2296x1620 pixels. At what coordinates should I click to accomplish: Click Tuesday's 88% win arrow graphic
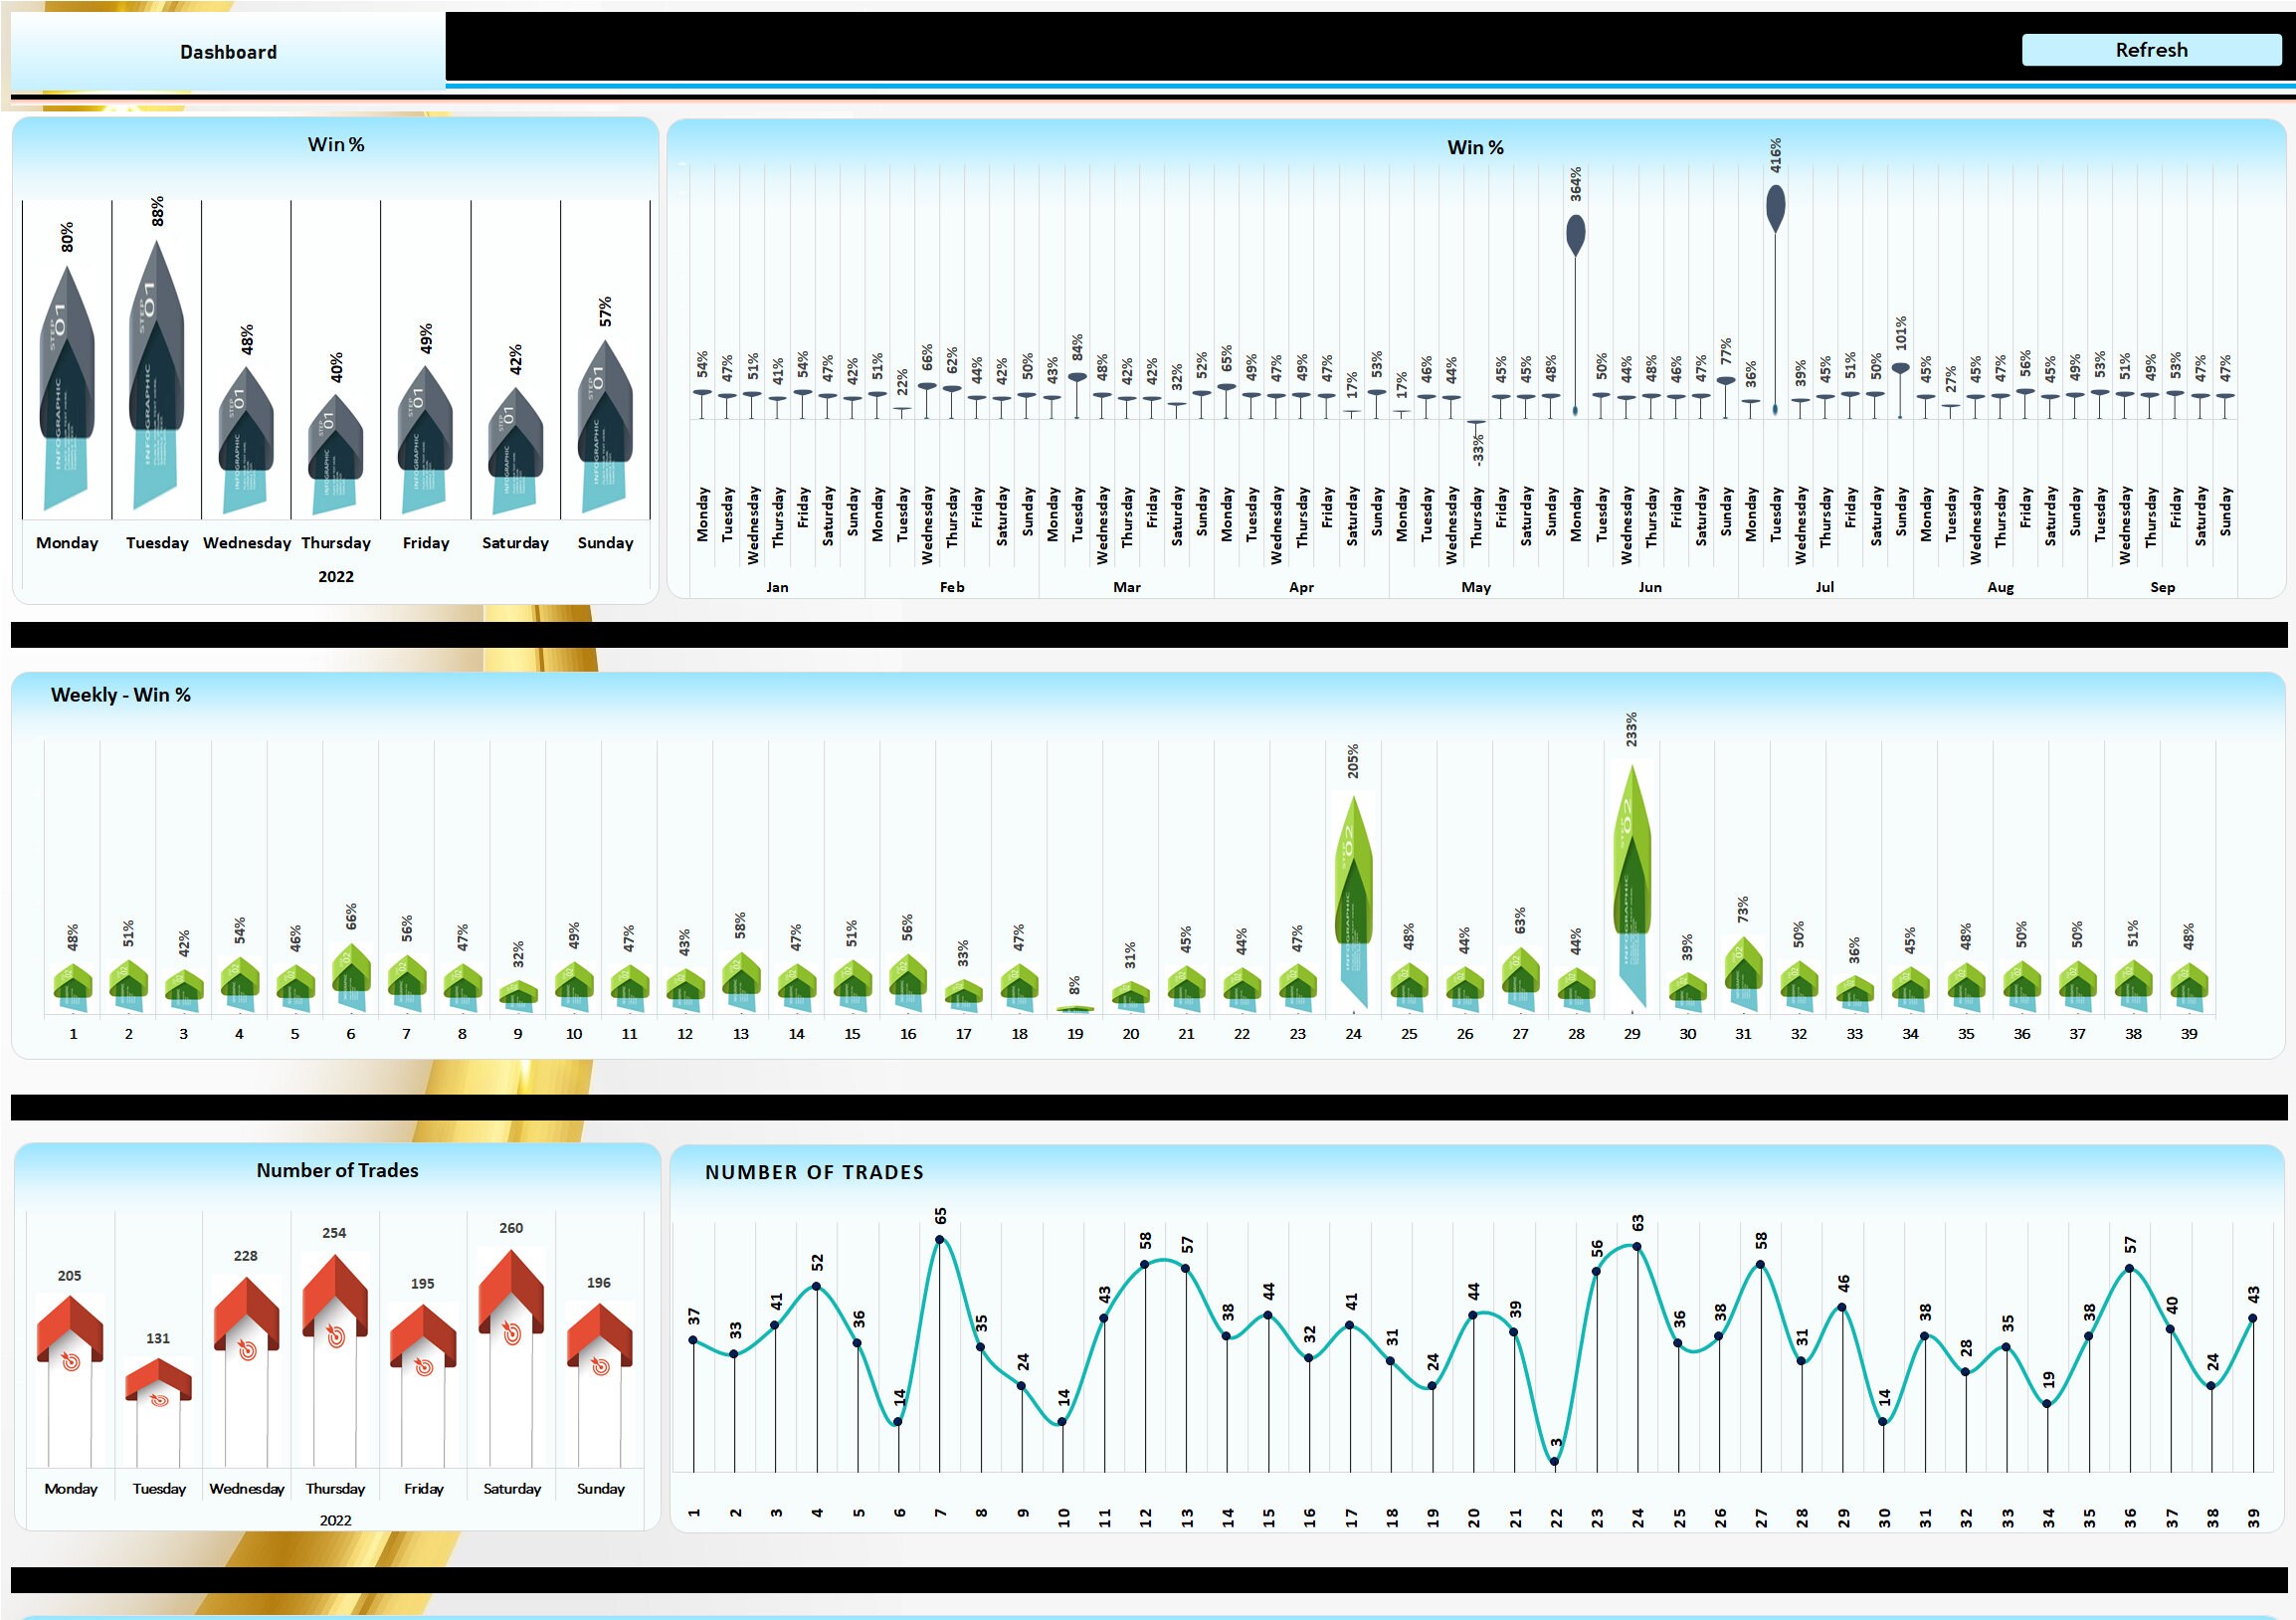[x=157, y=375]
